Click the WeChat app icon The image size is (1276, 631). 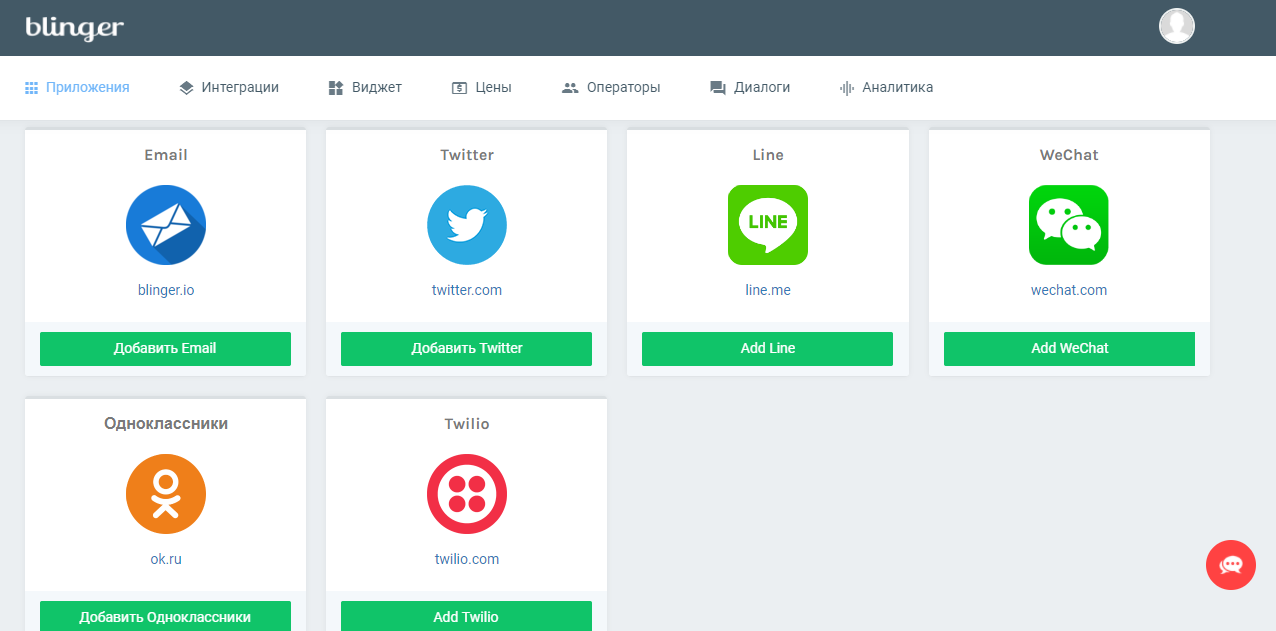[x=1069, y=225]
